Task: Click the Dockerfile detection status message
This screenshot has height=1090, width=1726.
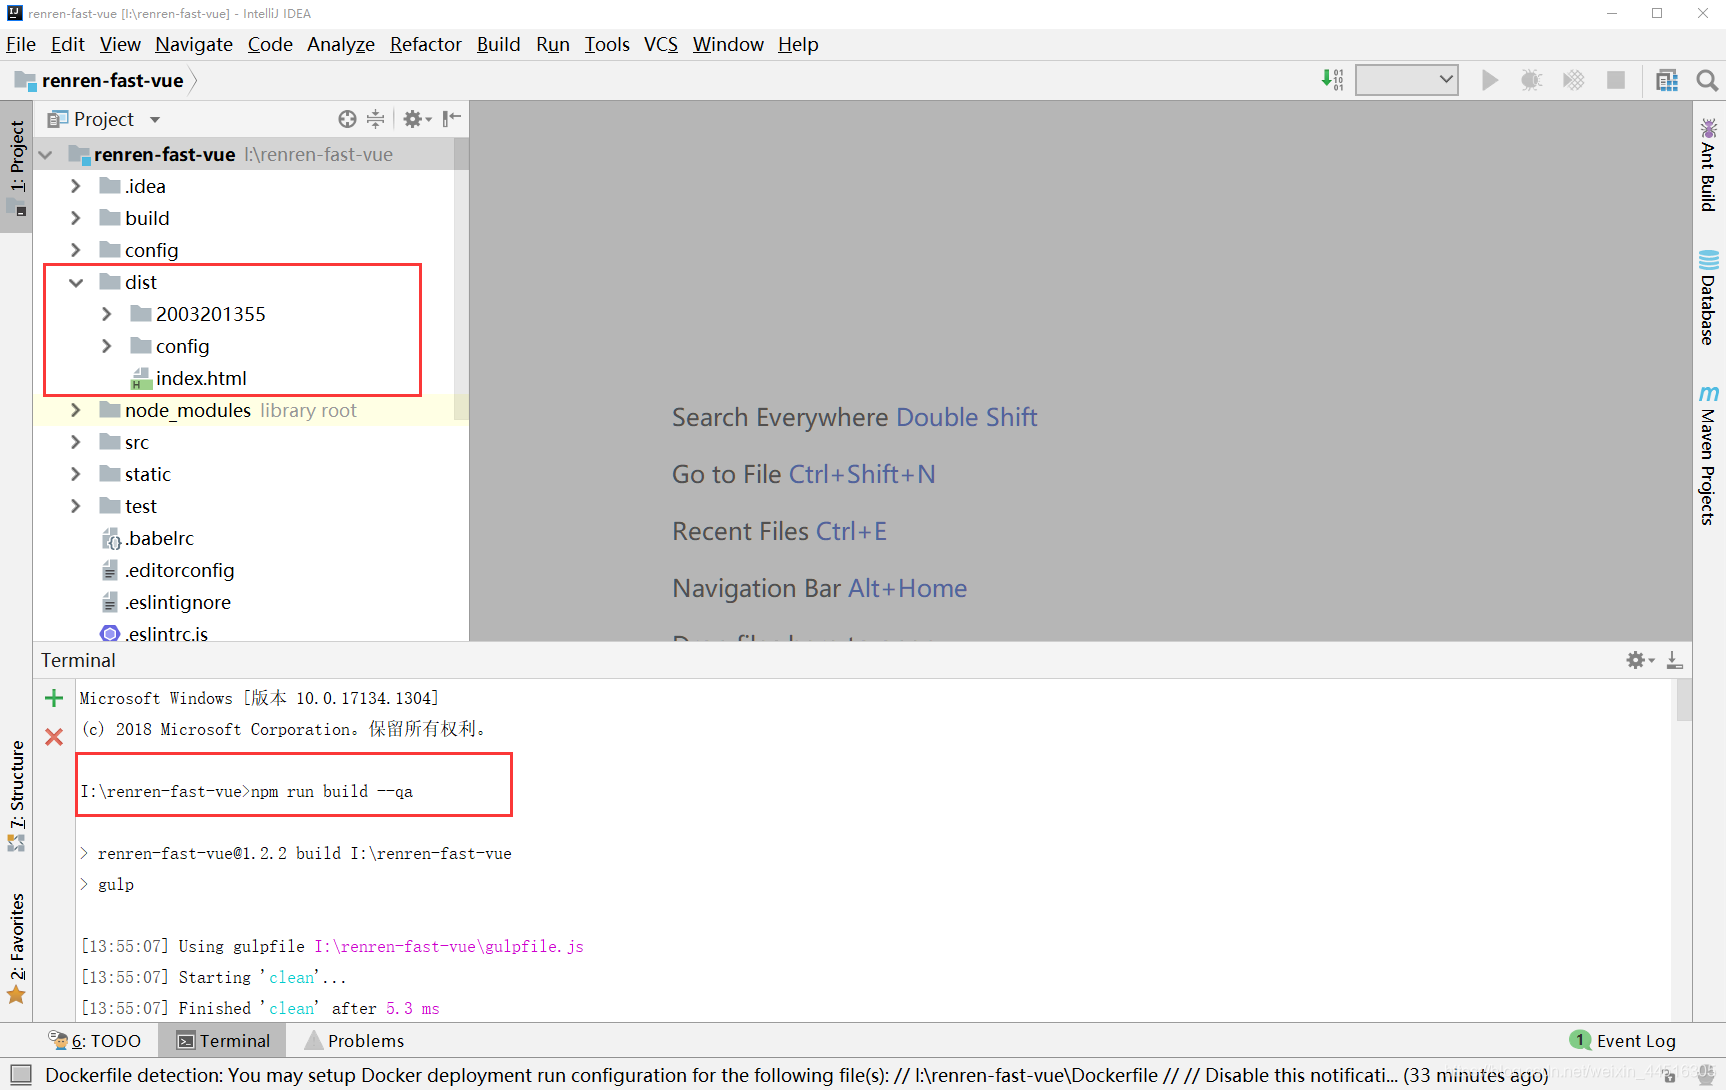Action: [796, 1075]
